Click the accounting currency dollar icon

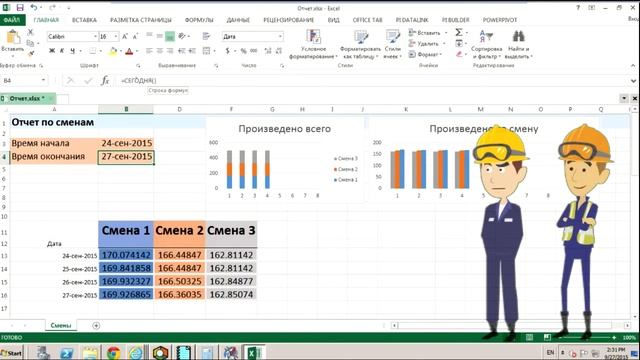228,51
